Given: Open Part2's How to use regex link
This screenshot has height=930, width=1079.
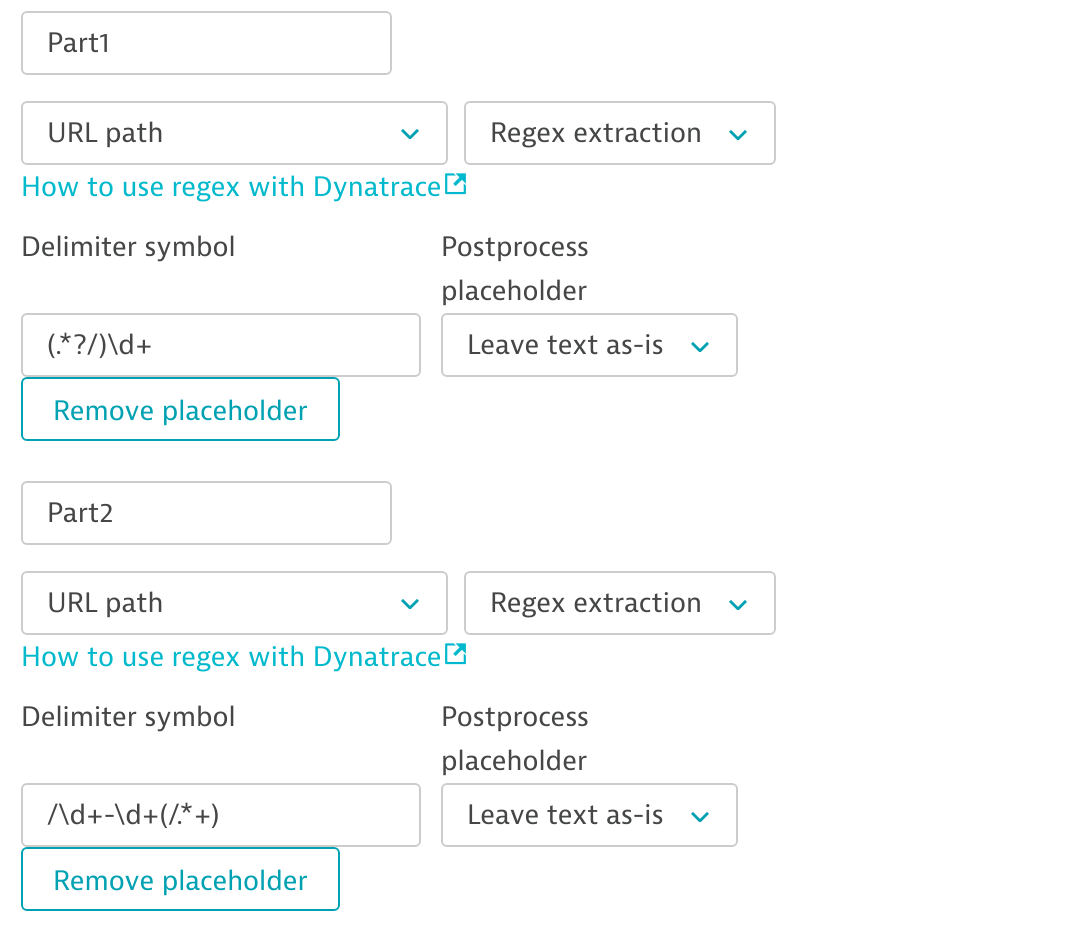Looking at the screenshot, I should pos(231,657).
